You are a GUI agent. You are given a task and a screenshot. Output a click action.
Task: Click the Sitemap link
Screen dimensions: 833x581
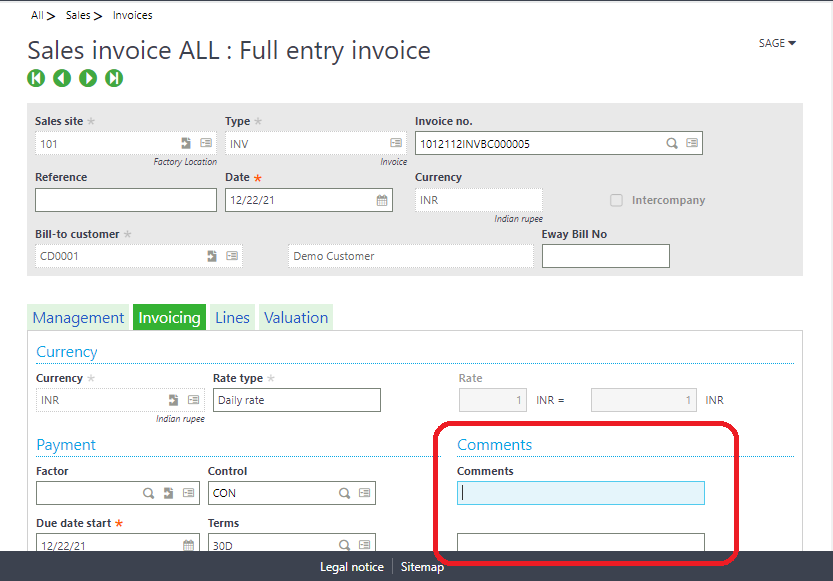422,567
